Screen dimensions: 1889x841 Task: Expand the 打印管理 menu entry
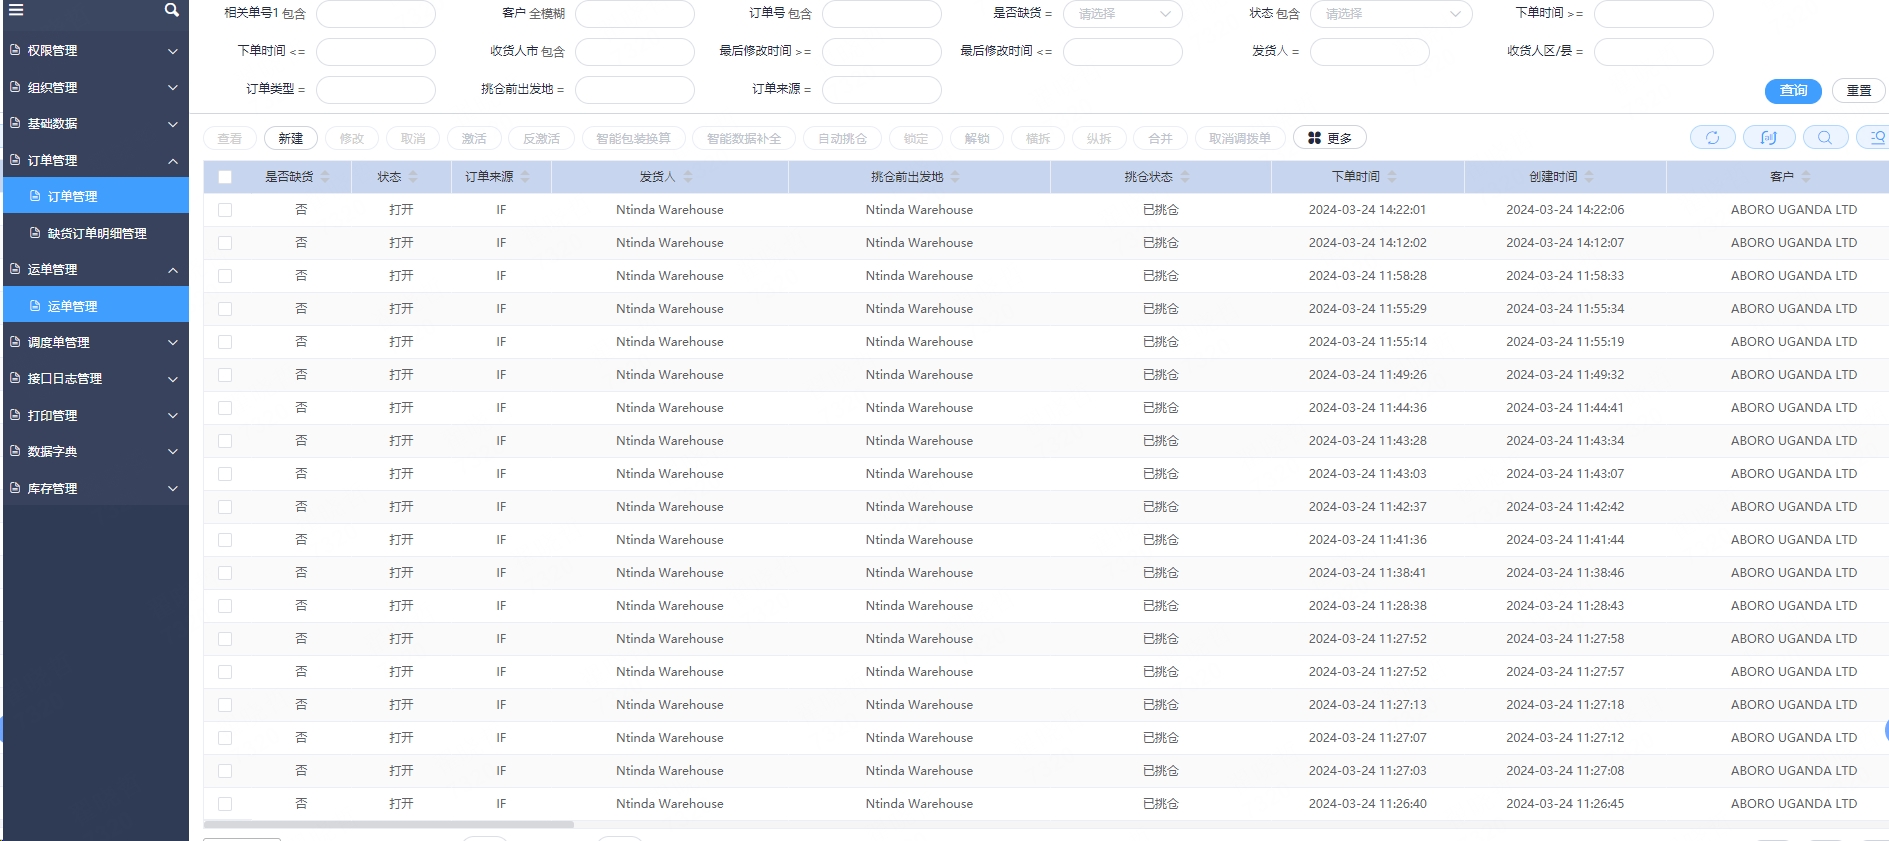click(95, 415)
